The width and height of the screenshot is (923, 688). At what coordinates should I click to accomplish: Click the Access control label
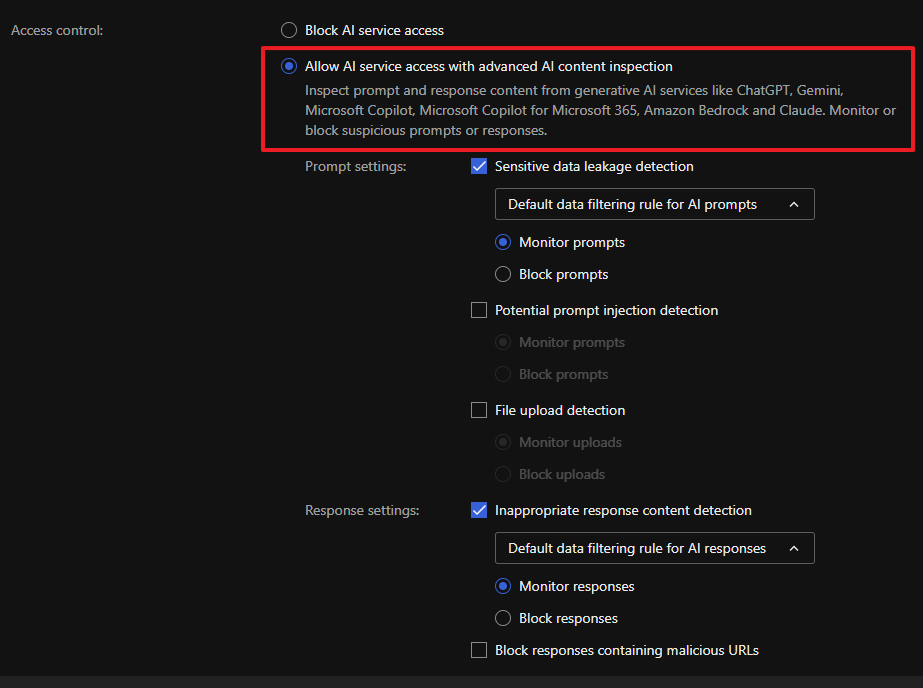[x=57, y=30]
